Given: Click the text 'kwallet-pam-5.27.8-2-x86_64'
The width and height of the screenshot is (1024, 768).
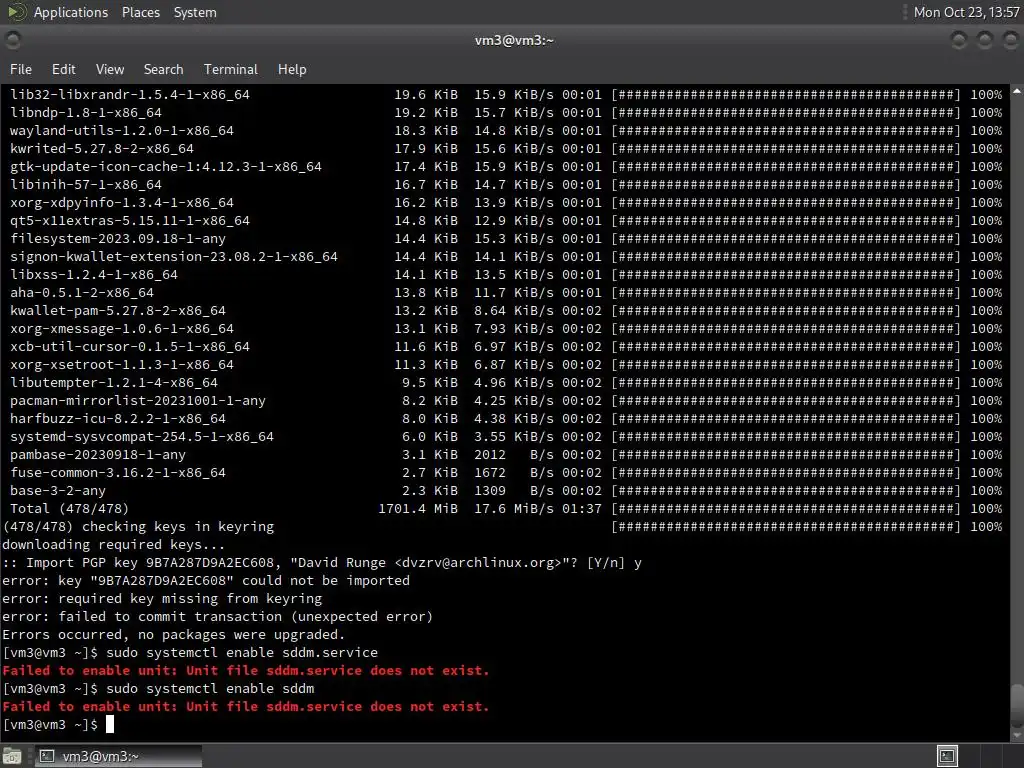Looking at the screenshot, I should click(118, 310).
